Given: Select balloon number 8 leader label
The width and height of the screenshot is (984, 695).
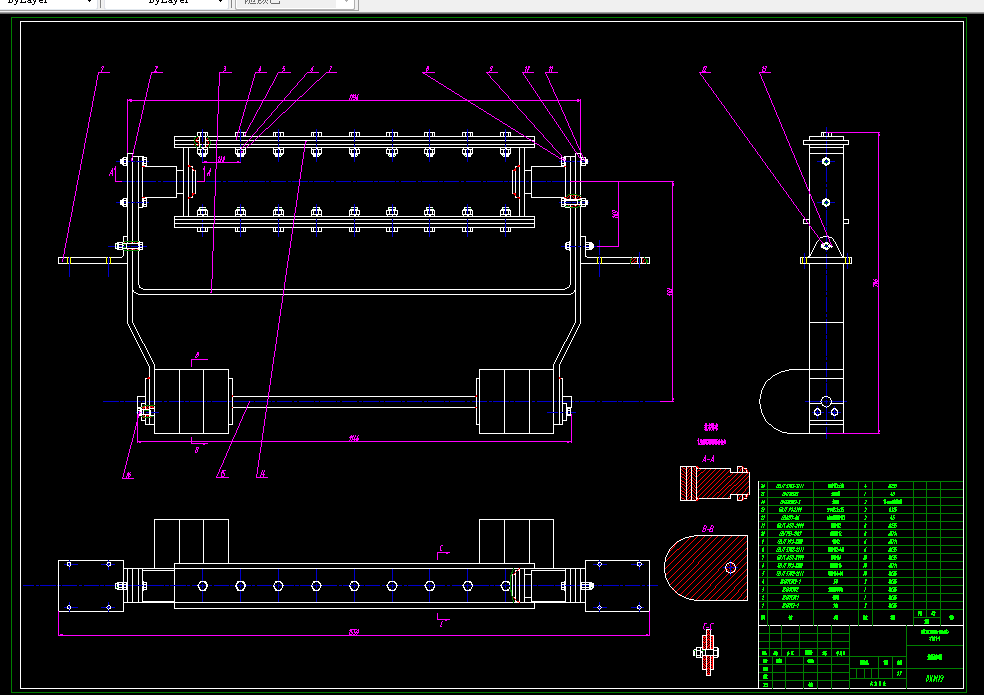Looking at the screenshot, I should pos(427,69).
